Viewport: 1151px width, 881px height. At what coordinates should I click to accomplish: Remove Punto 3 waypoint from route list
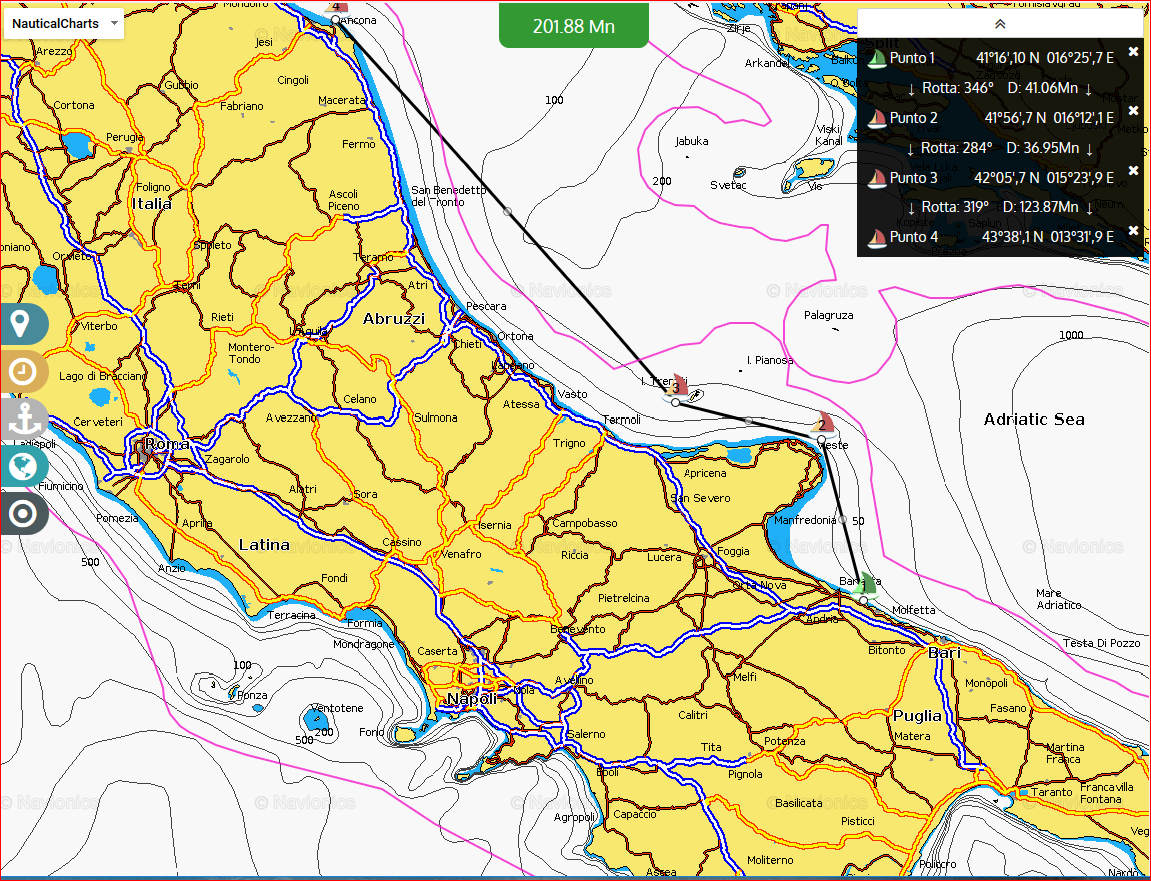1133,170
